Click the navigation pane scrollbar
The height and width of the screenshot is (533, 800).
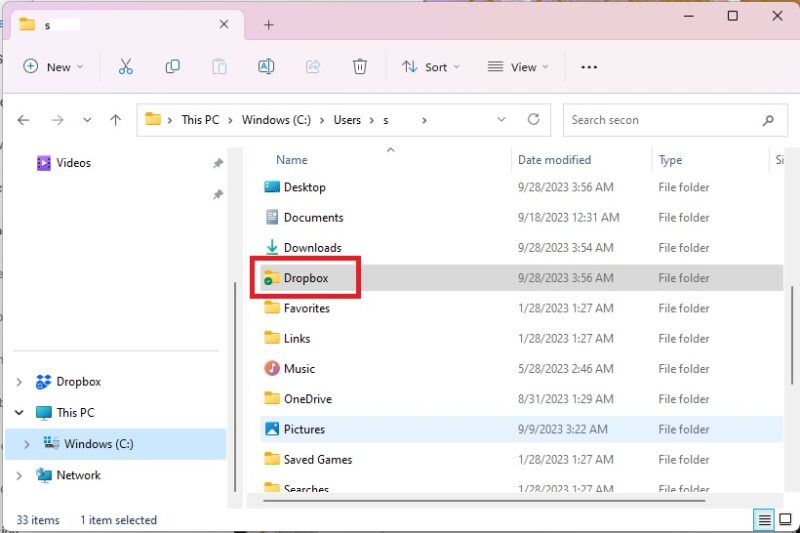click(235, 386)
